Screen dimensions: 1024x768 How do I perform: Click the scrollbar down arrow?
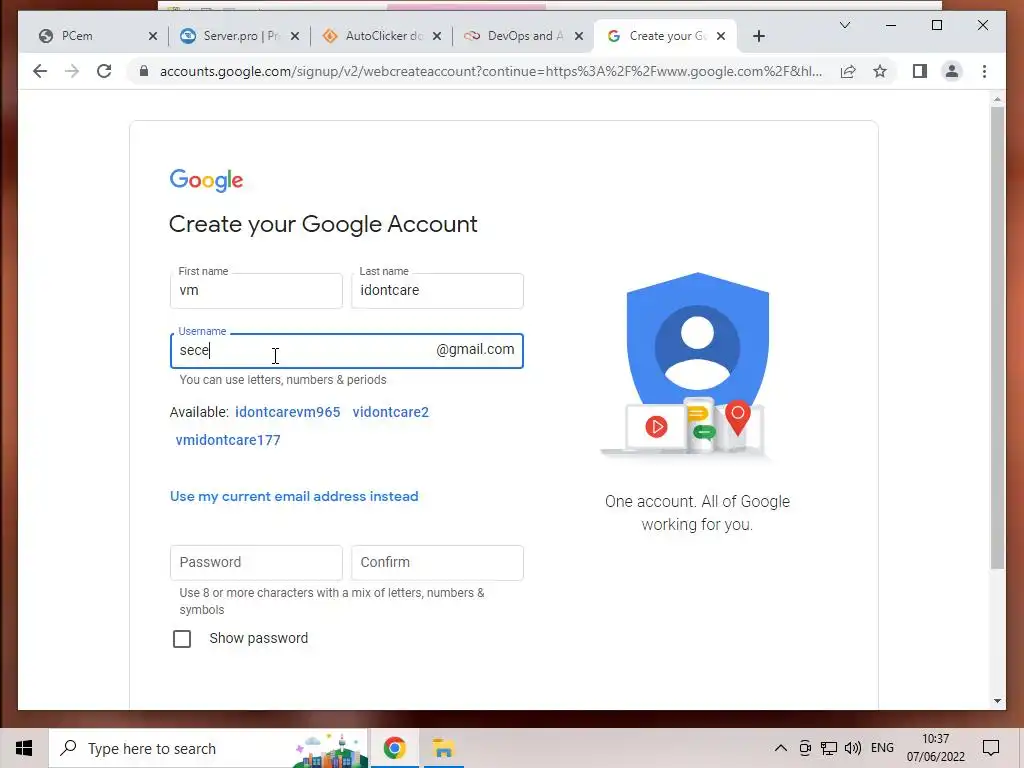coord(997,701)
